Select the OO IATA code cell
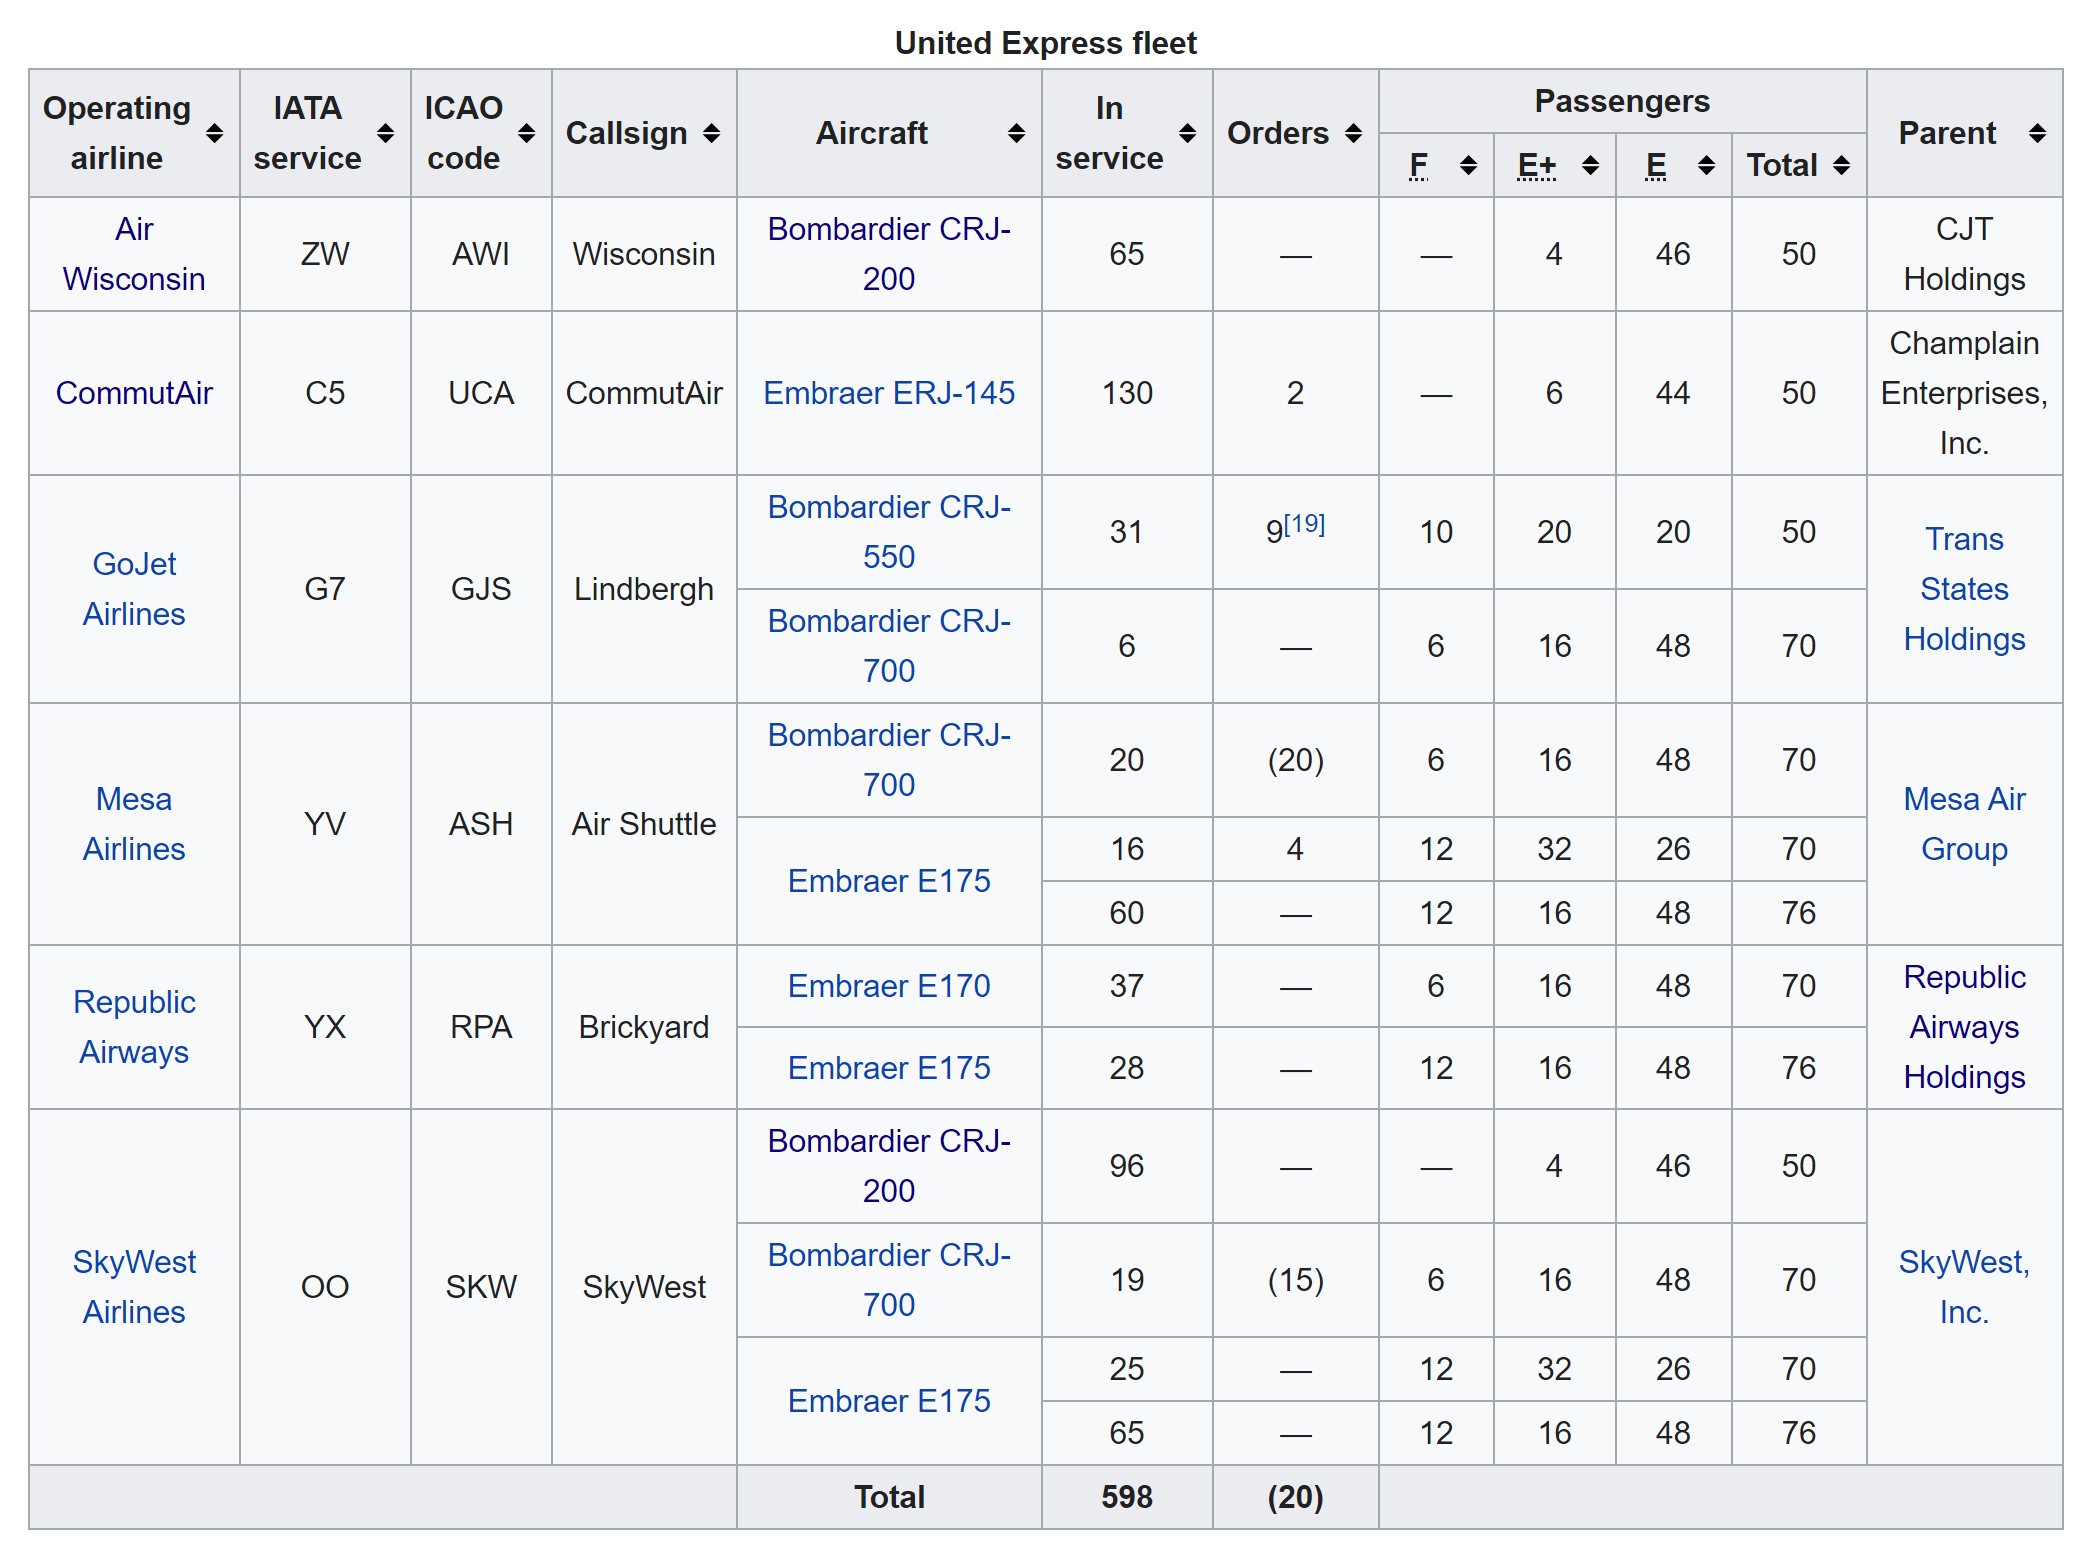This screenshot has width=2091, height=1557. pos(325,1287)
